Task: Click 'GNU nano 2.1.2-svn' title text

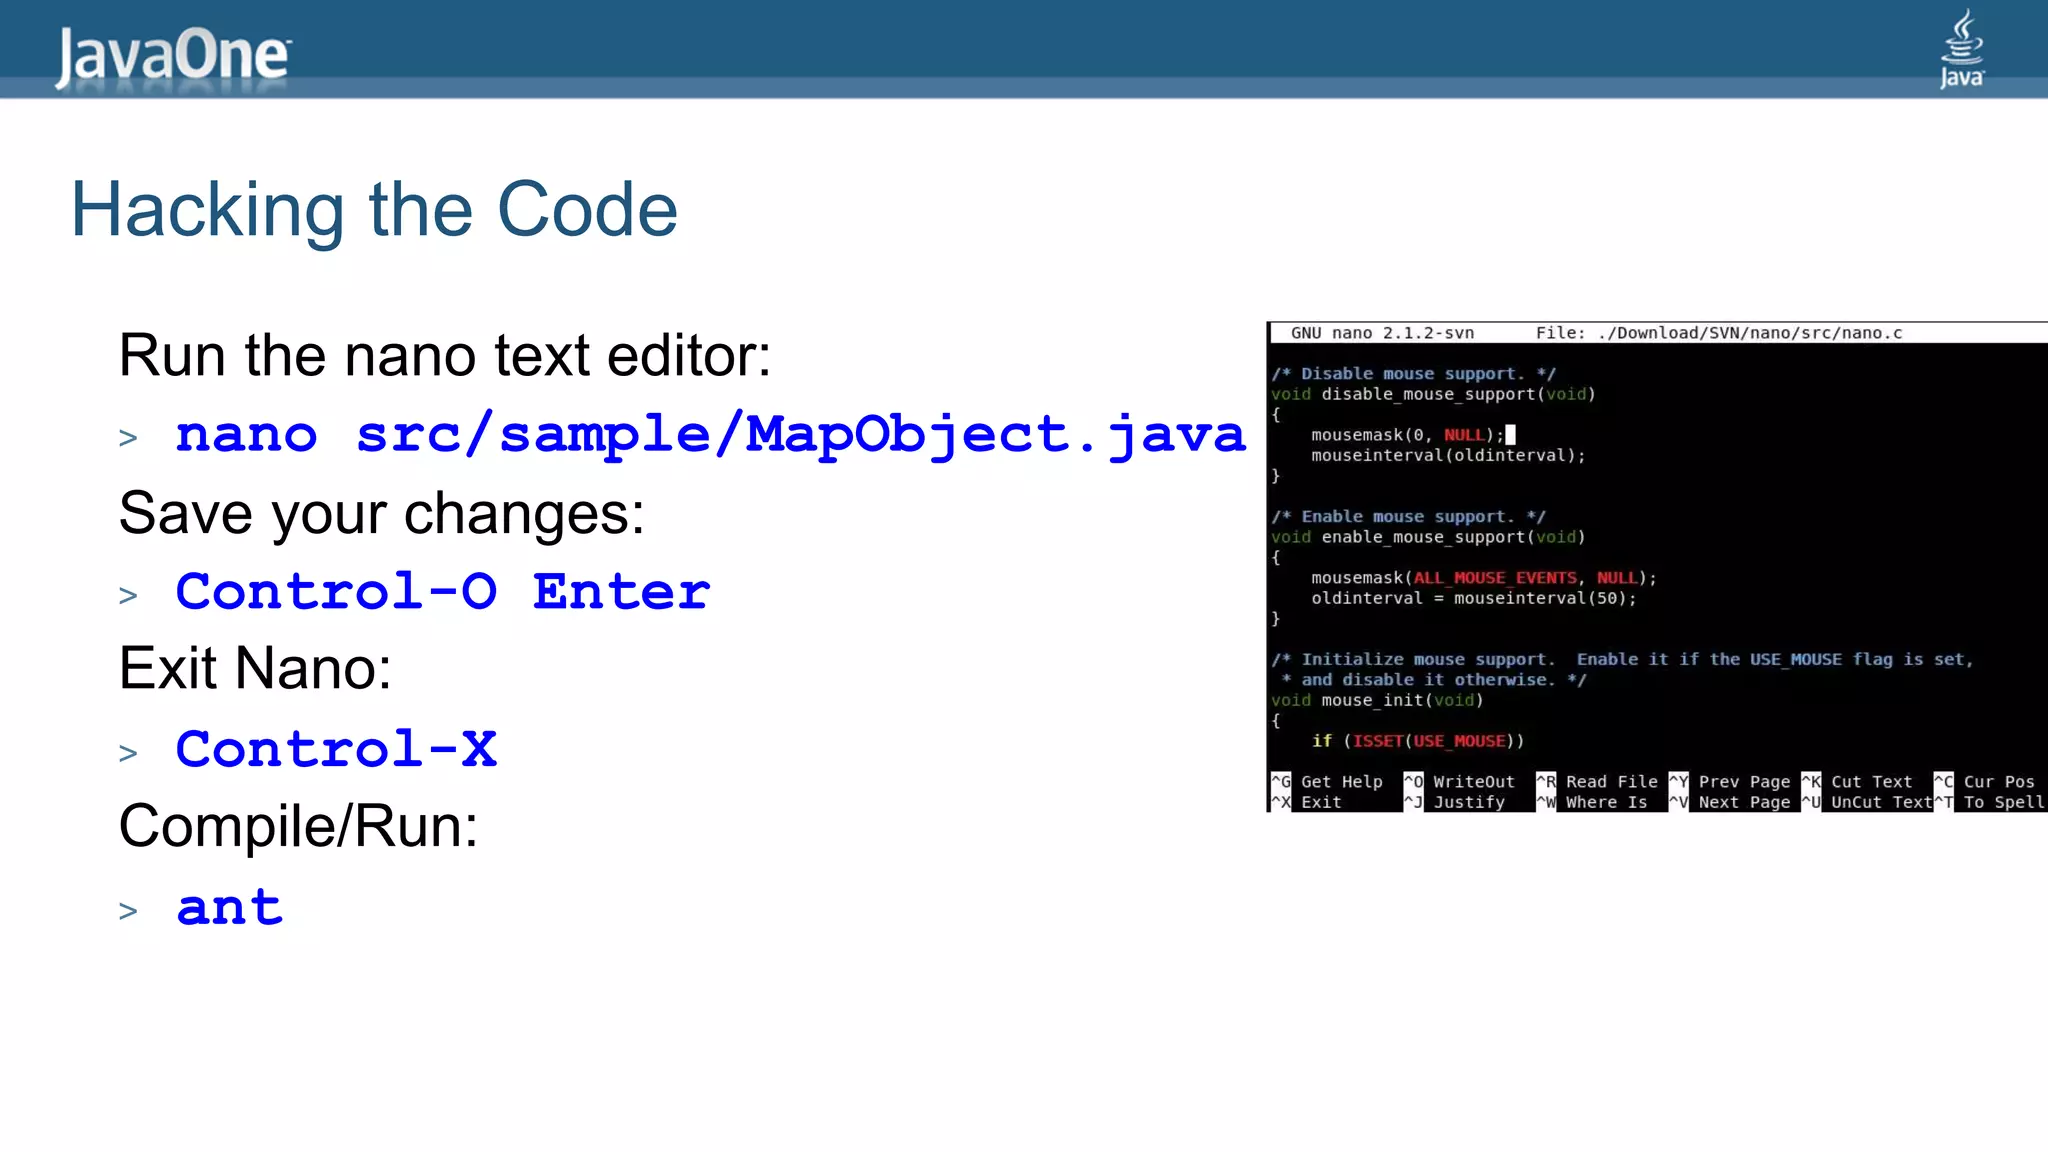Action: 1382,333
